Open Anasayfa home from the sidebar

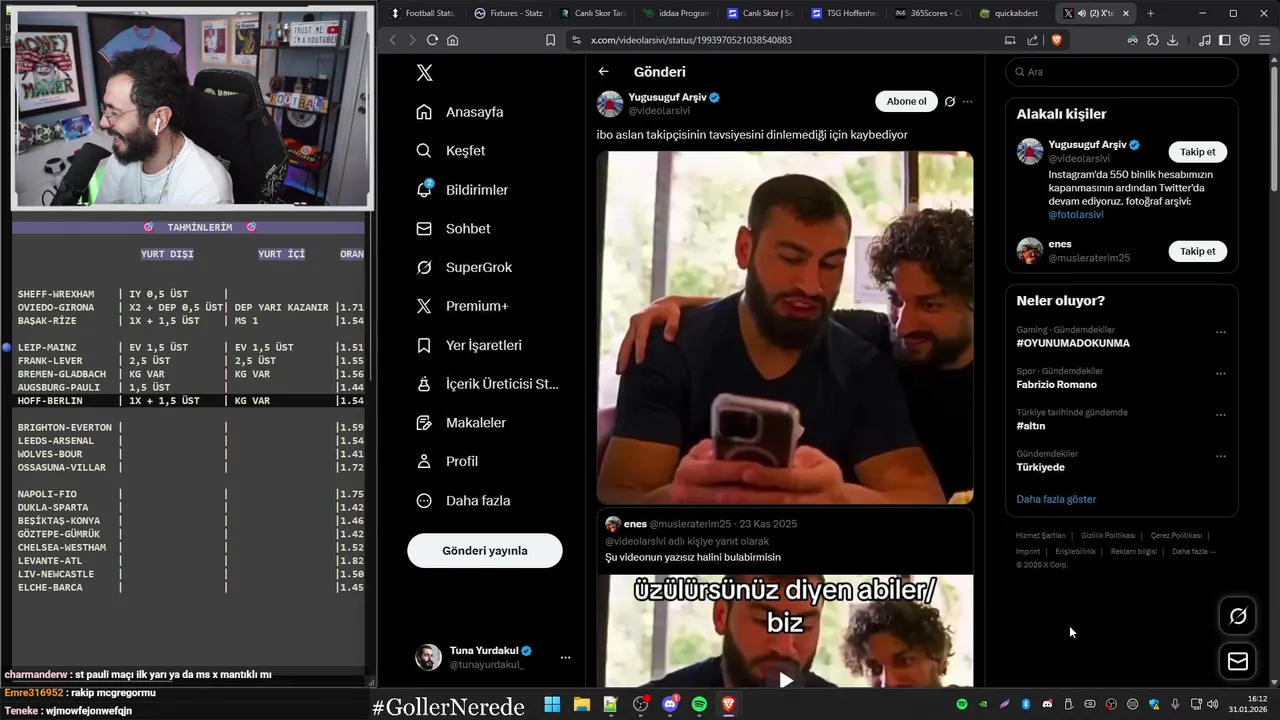[460, 112]
